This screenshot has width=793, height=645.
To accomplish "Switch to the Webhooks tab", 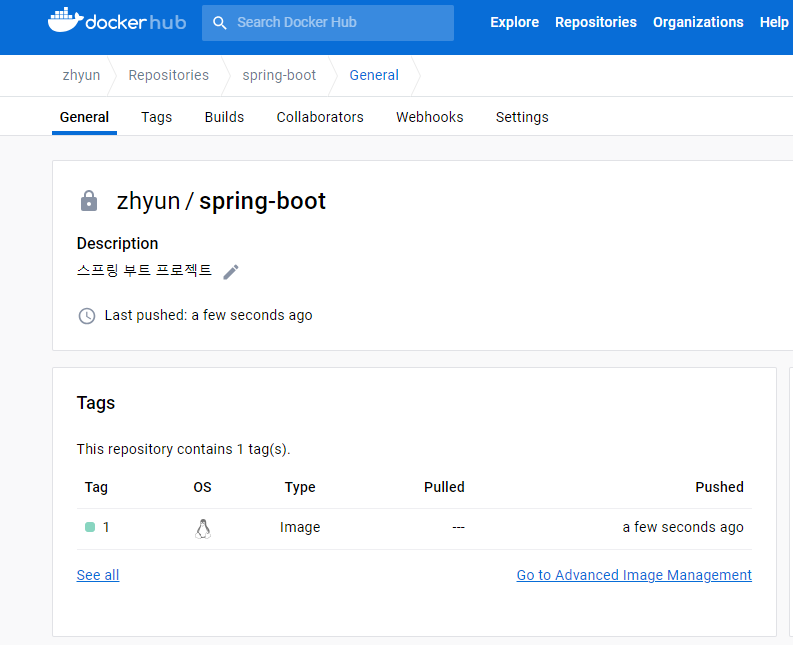I will (x=430, y=117).
